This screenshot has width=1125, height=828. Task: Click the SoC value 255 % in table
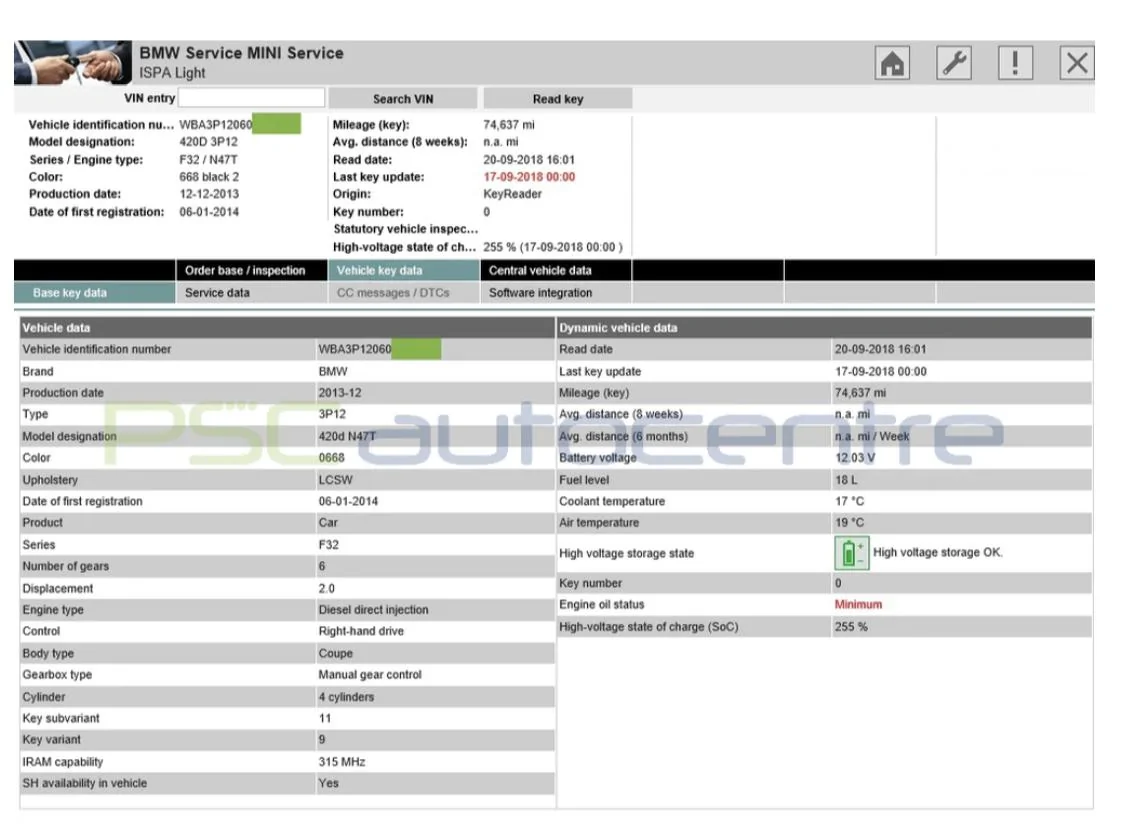point(851,627)
